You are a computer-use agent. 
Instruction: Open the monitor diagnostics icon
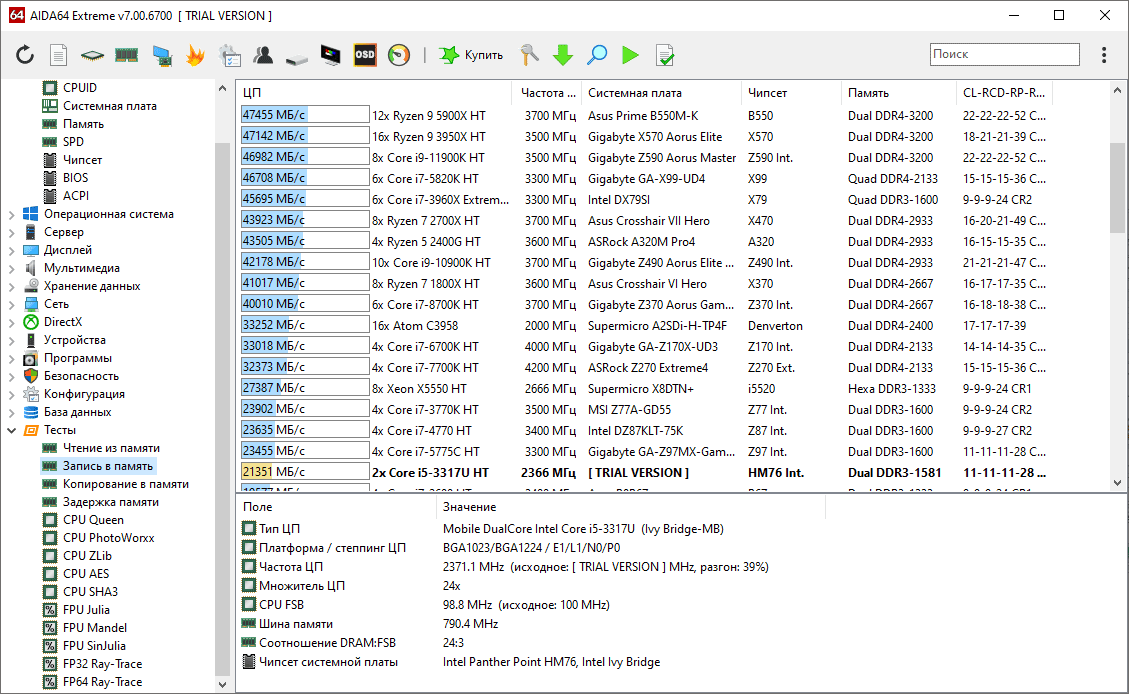pos(330,55)
